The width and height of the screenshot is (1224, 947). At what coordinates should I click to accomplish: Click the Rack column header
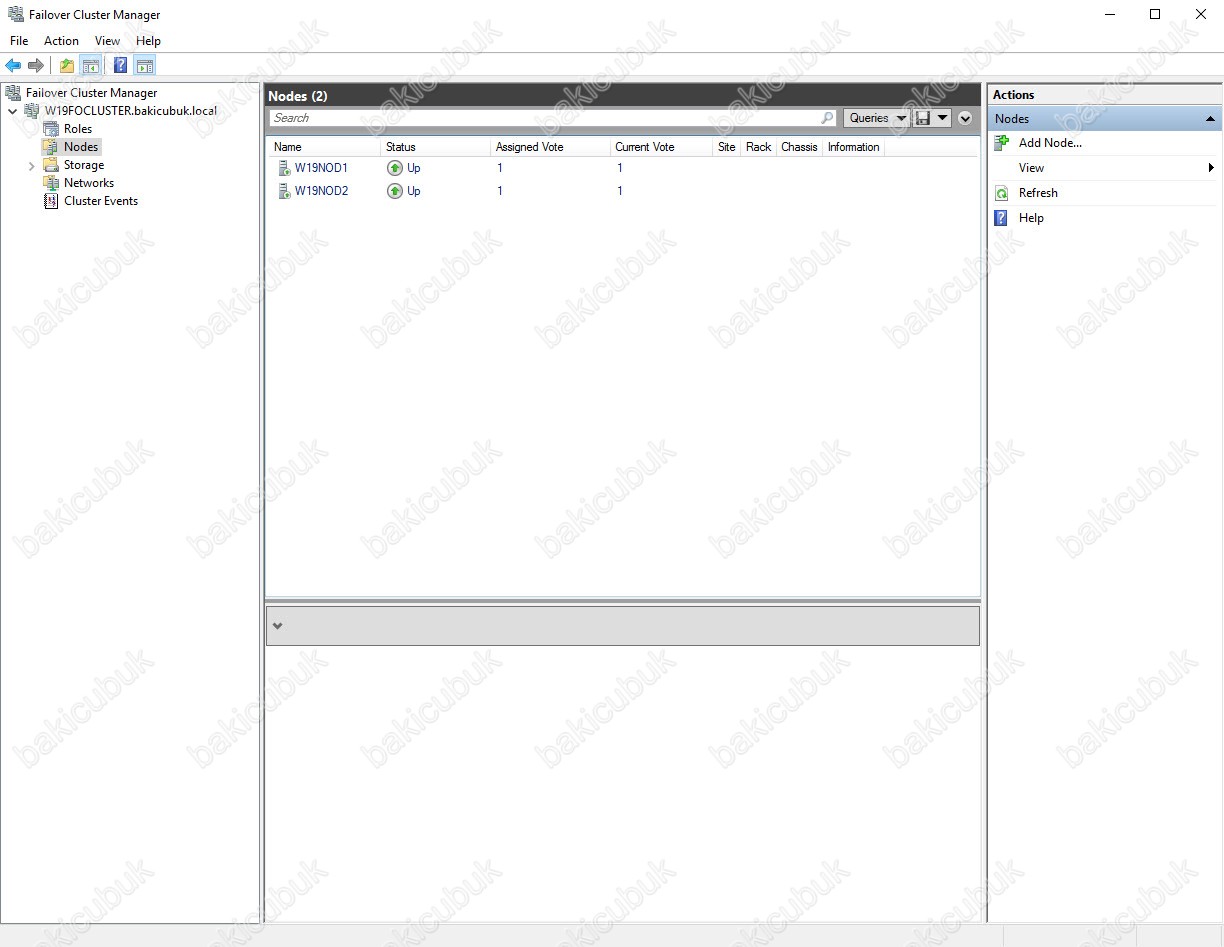(x=759, y=147)
